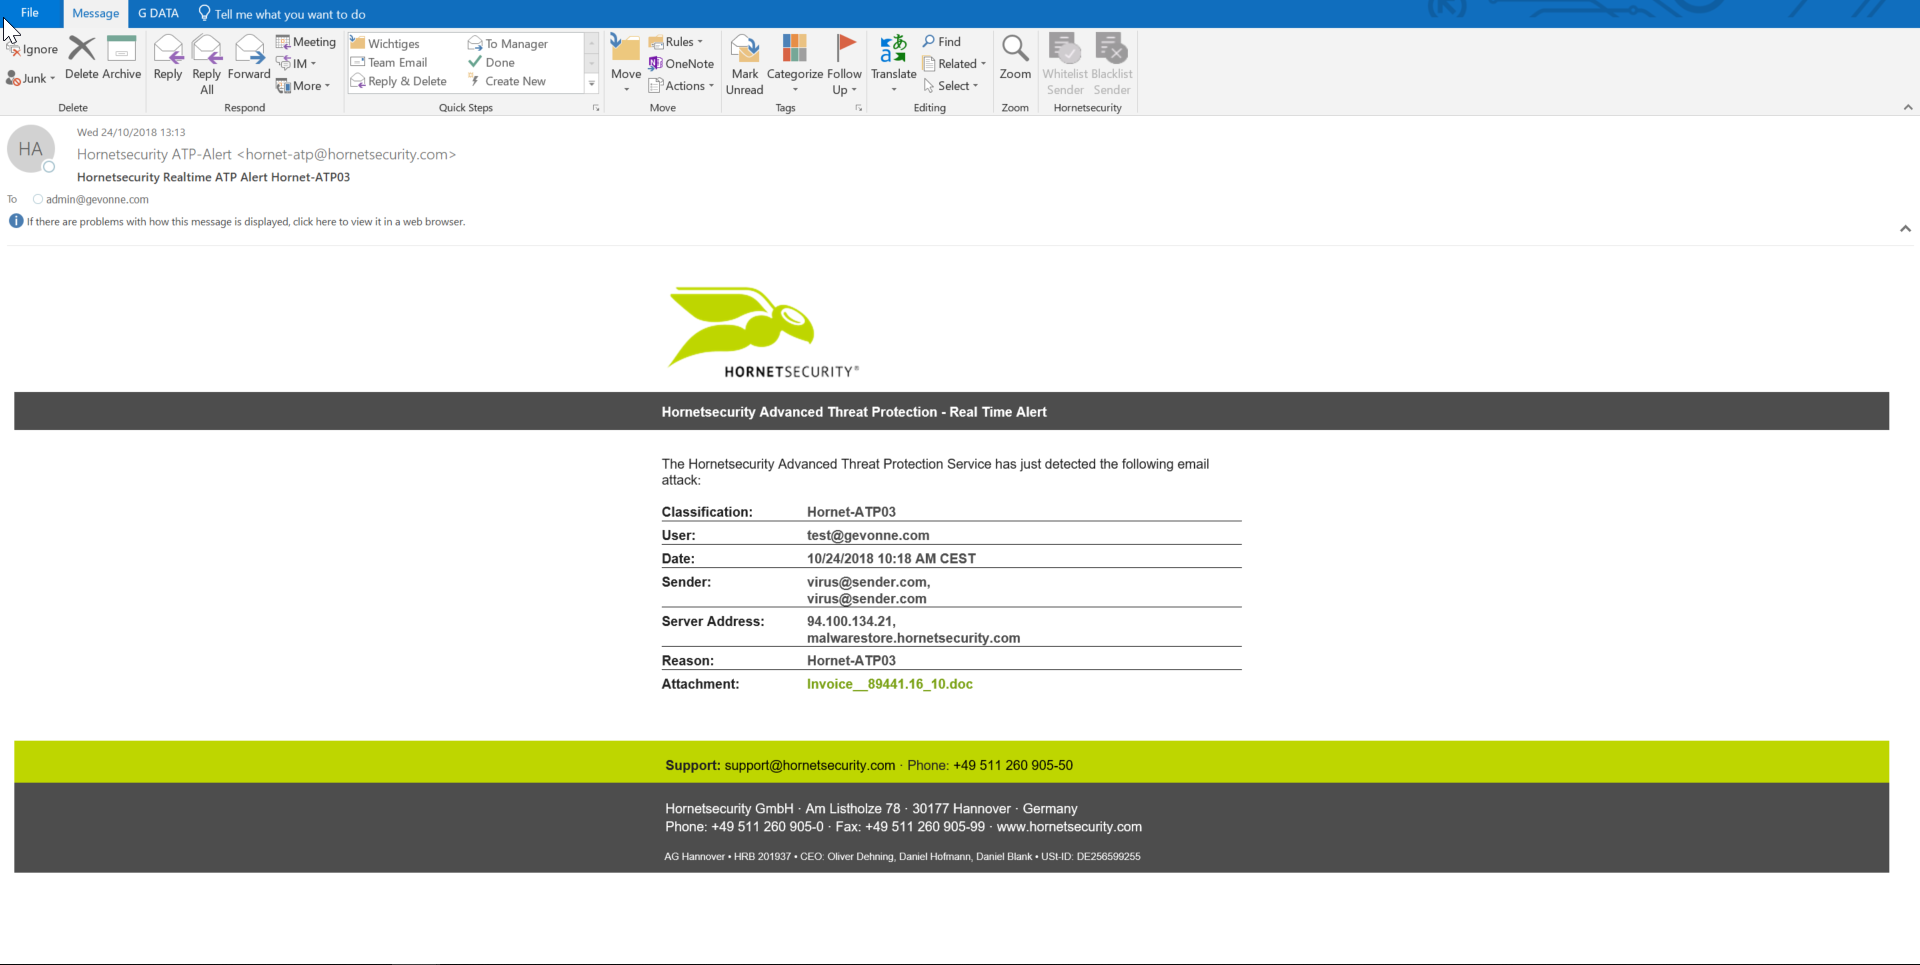This screenshot has width=1920, height=965.
Task: Translate the message
Action: 894,65
